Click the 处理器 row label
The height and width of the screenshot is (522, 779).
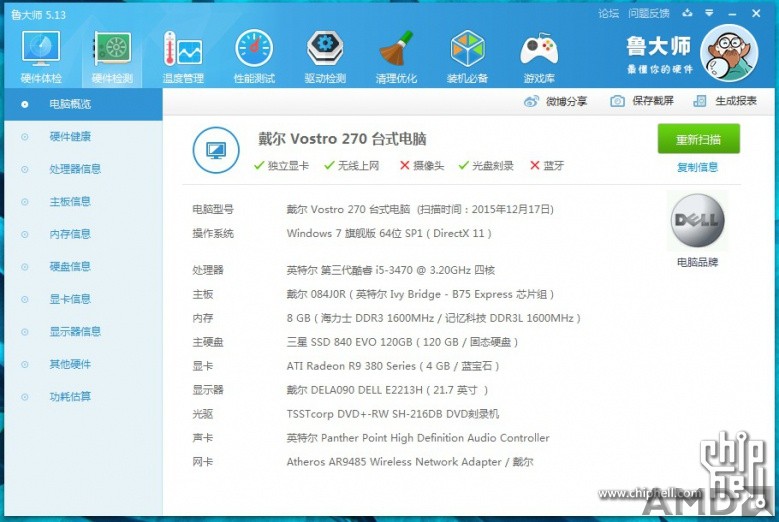coord(208,270)
